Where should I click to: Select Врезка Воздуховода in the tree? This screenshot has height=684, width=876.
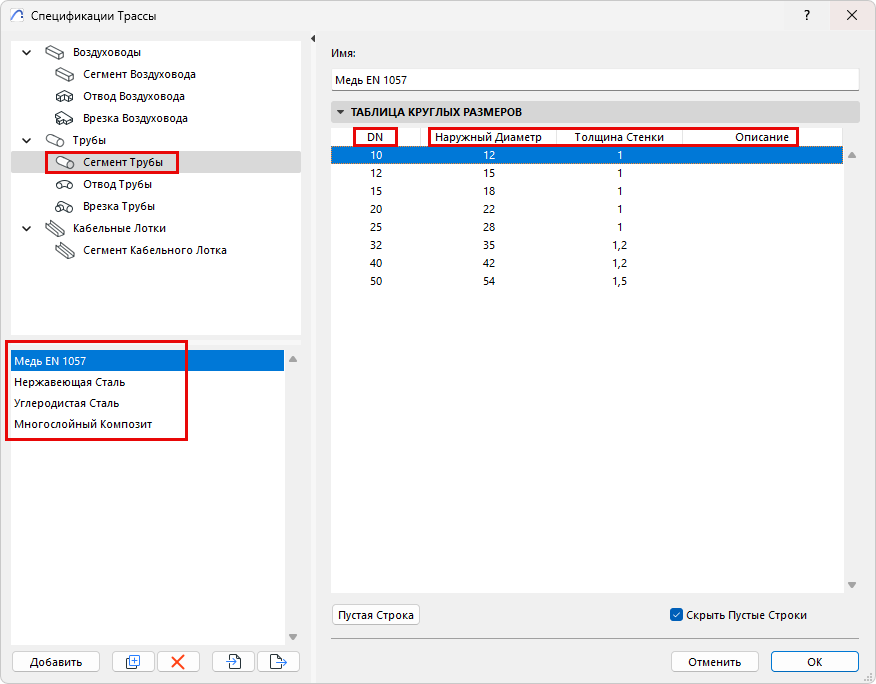[x=135, y=118]
